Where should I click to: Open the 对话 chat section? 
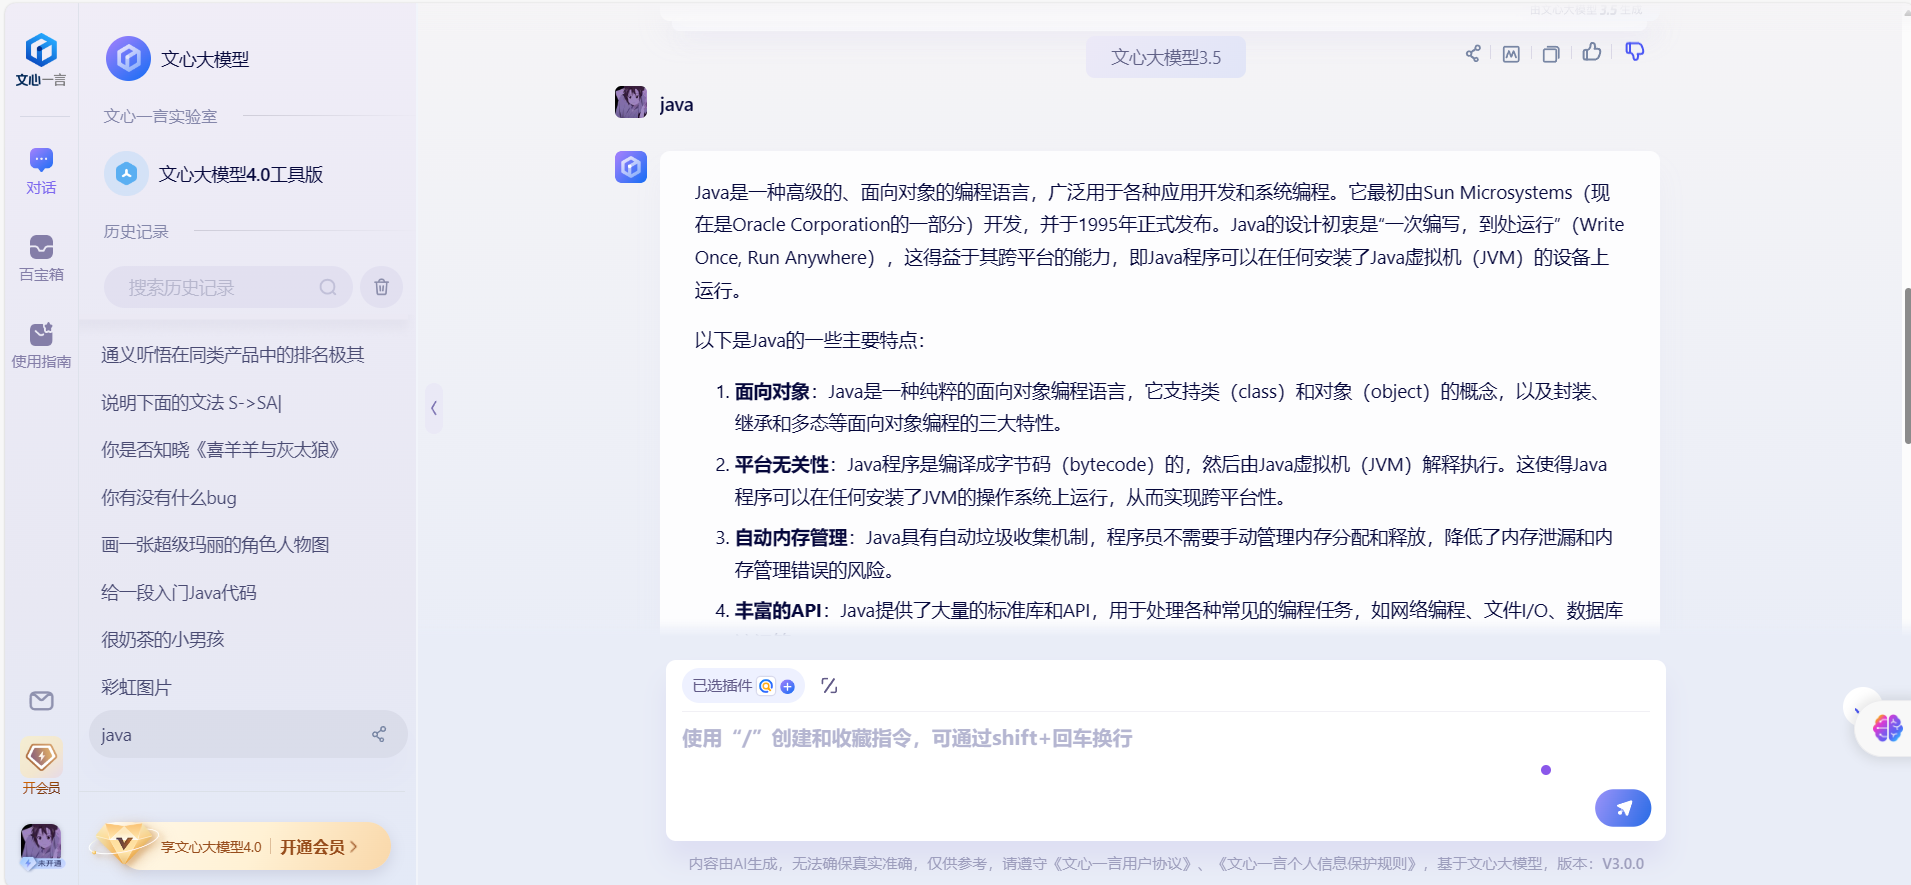[x=41, y=171]
